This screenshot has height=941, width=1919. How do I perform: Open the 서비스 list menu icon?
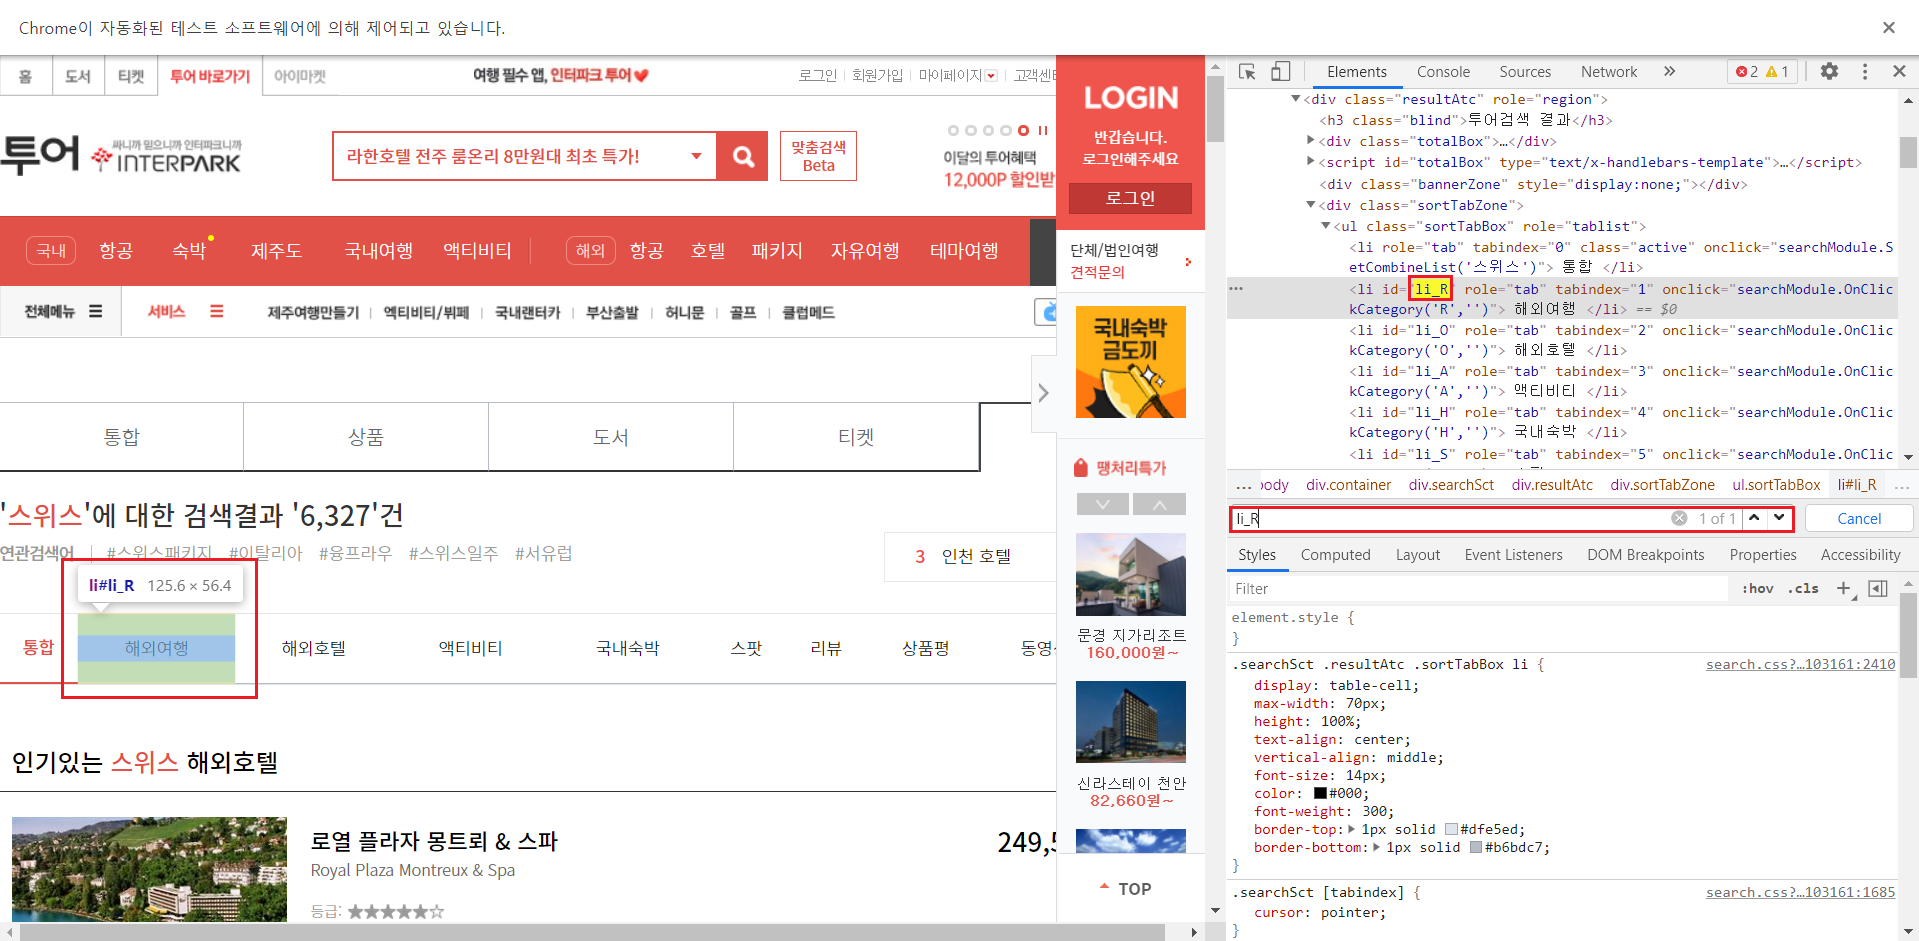pyautogui.click(x=216, y=312)
